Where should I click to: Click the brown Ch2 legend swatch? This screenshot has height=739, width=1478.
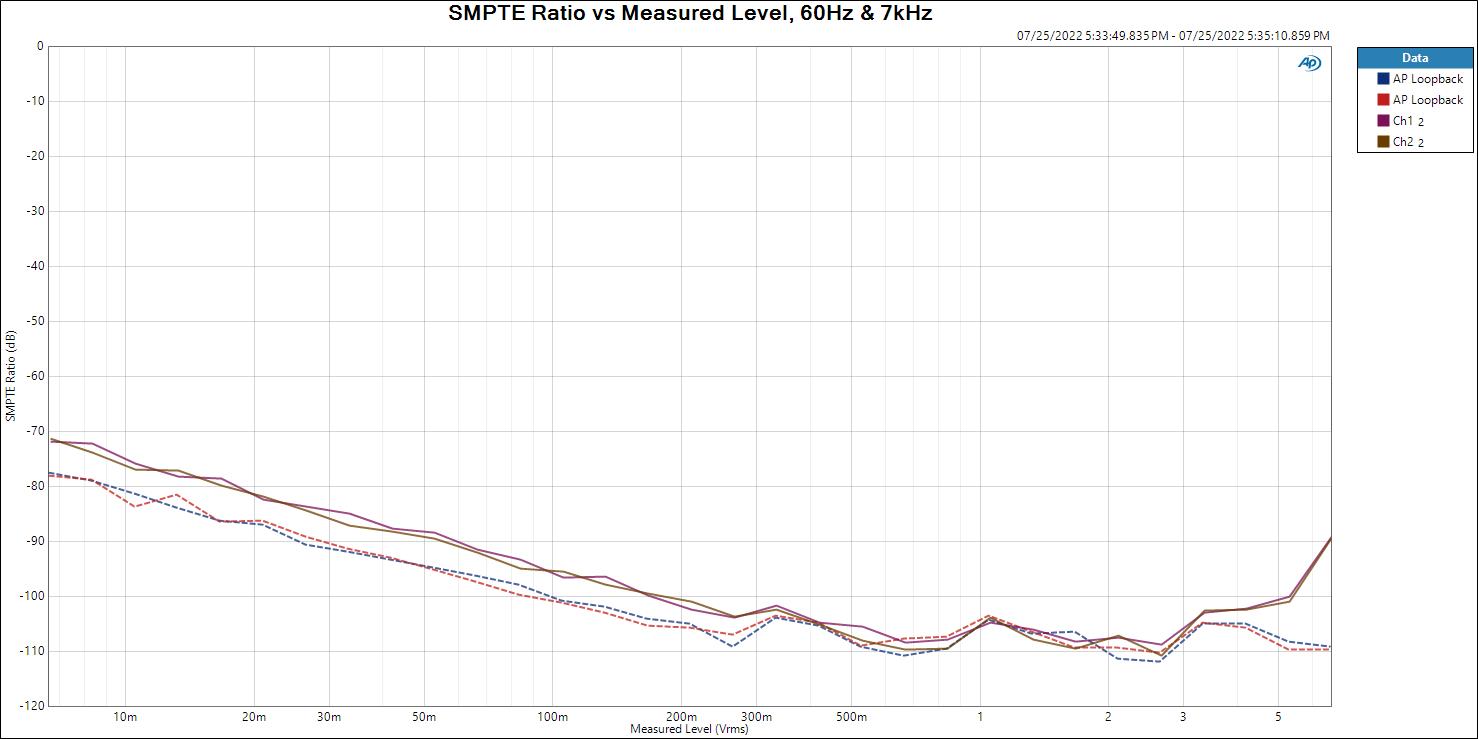click(x=1383, y=142)
